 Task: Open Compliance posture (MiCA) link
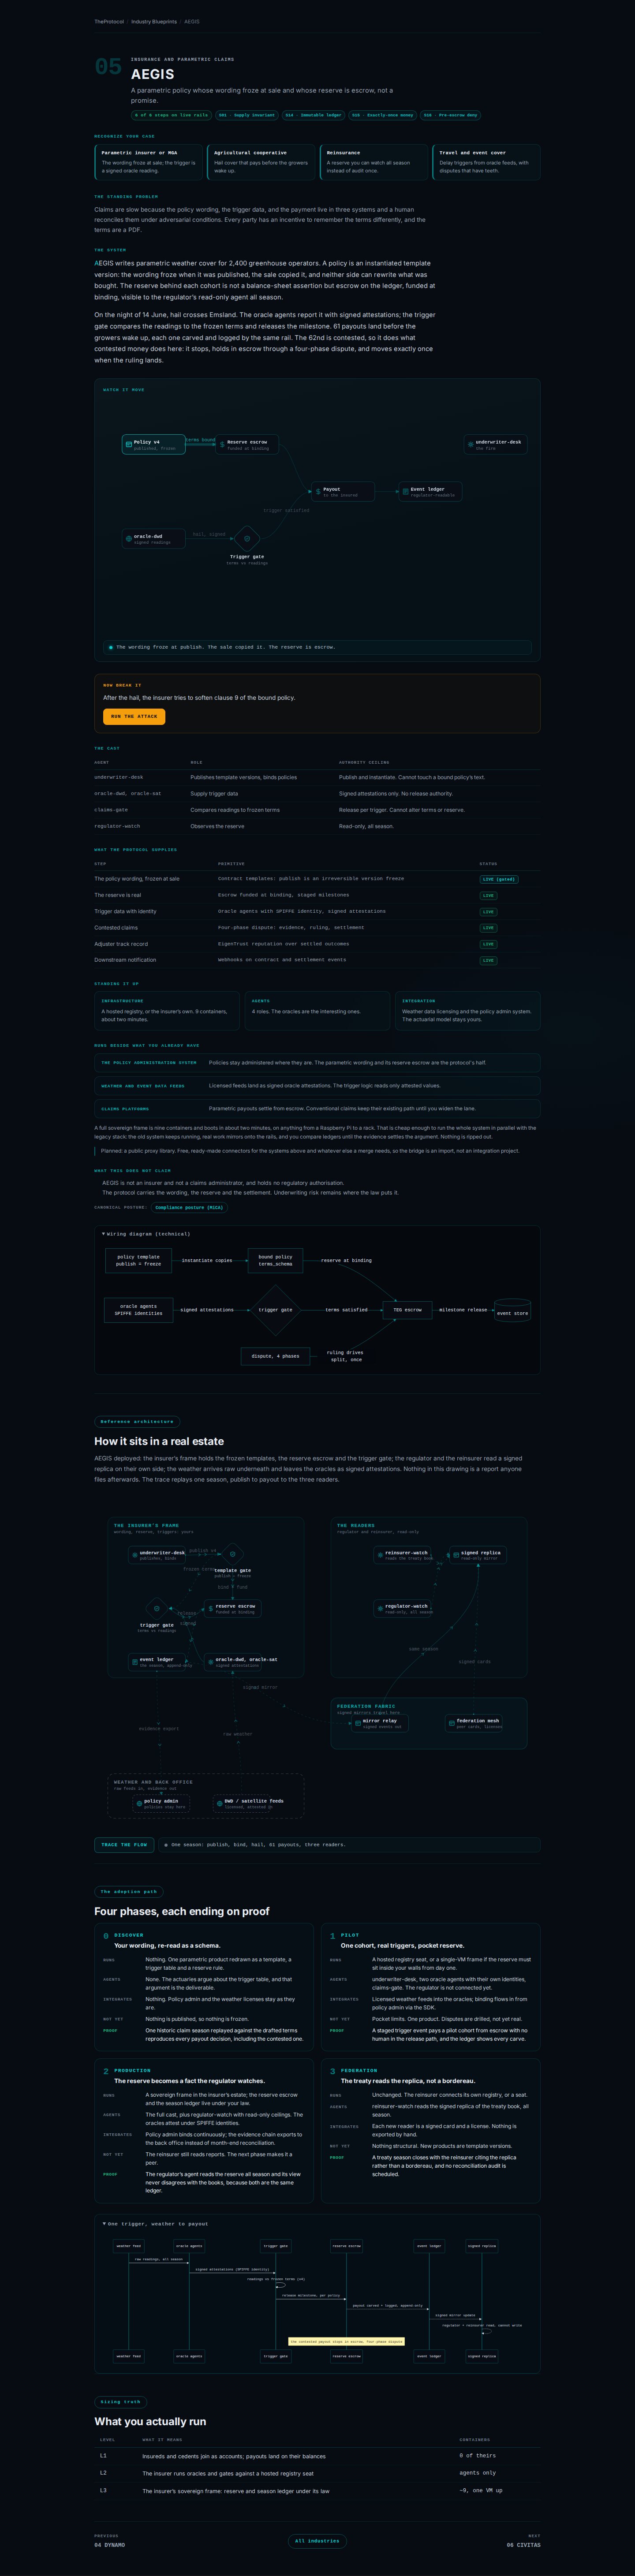[189, 1207]
